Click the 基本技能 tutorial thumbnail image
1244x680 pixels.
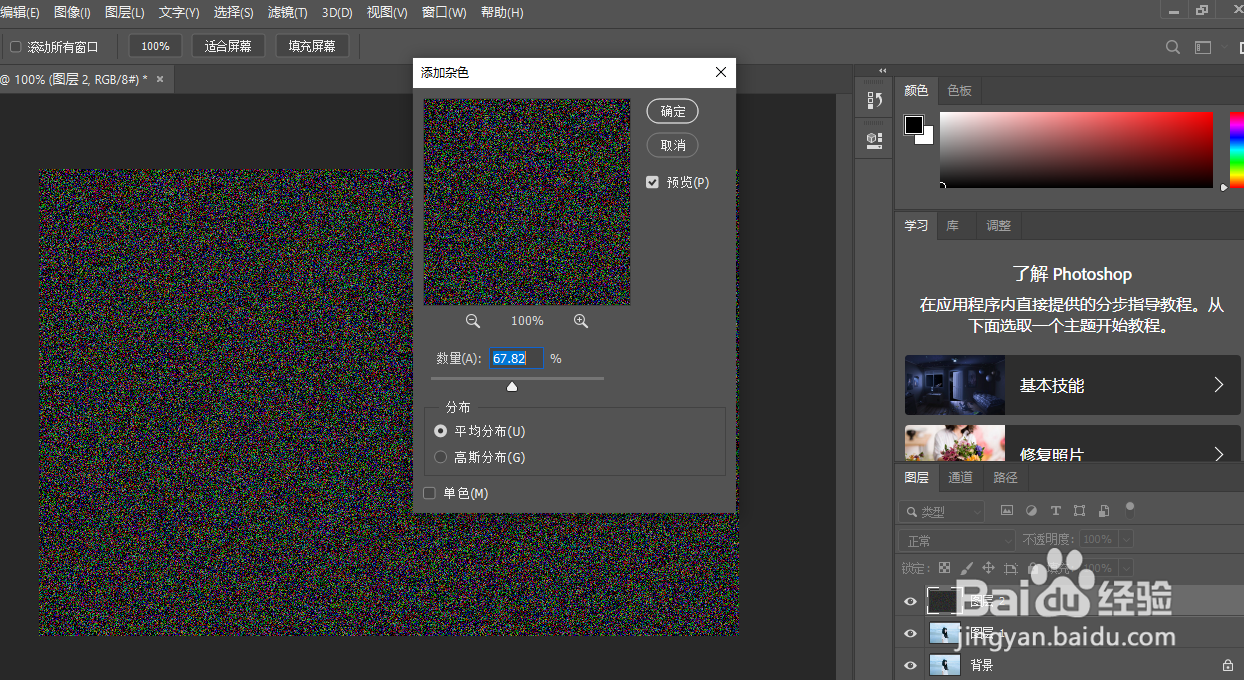pos(955,385)
